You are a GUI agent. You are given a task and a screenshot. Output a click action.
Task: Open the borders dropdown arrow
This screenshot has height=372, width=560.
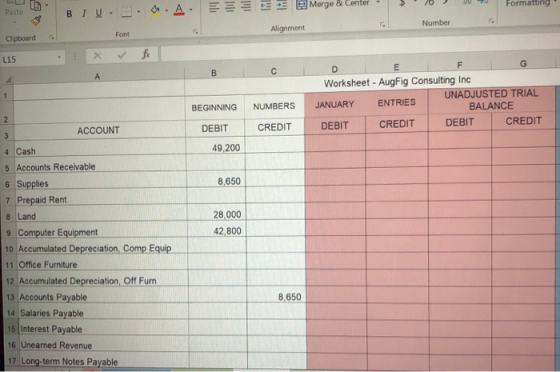pos(139,12)
